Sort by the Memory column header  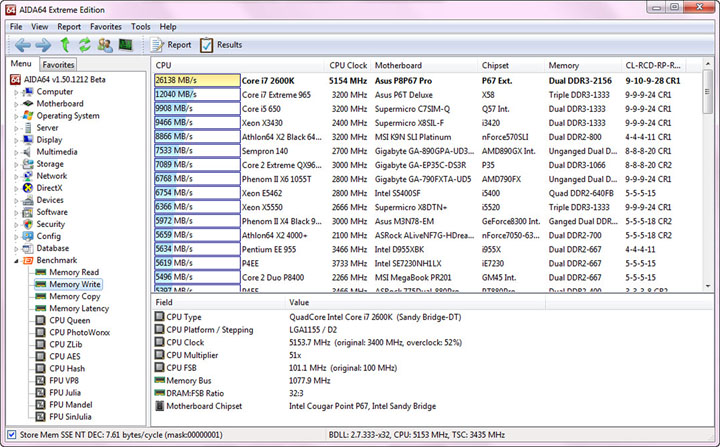[583, 65]
